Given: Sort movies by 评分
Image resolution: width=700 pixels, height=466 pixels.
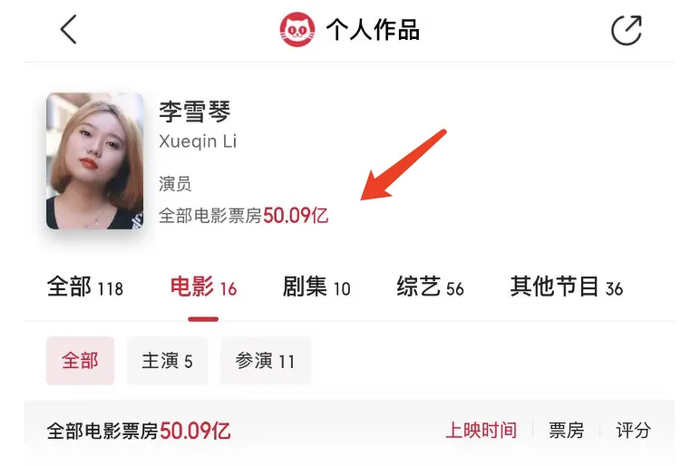Looking at the screenshot, I should pyautogui.click(x=633, y=430).
